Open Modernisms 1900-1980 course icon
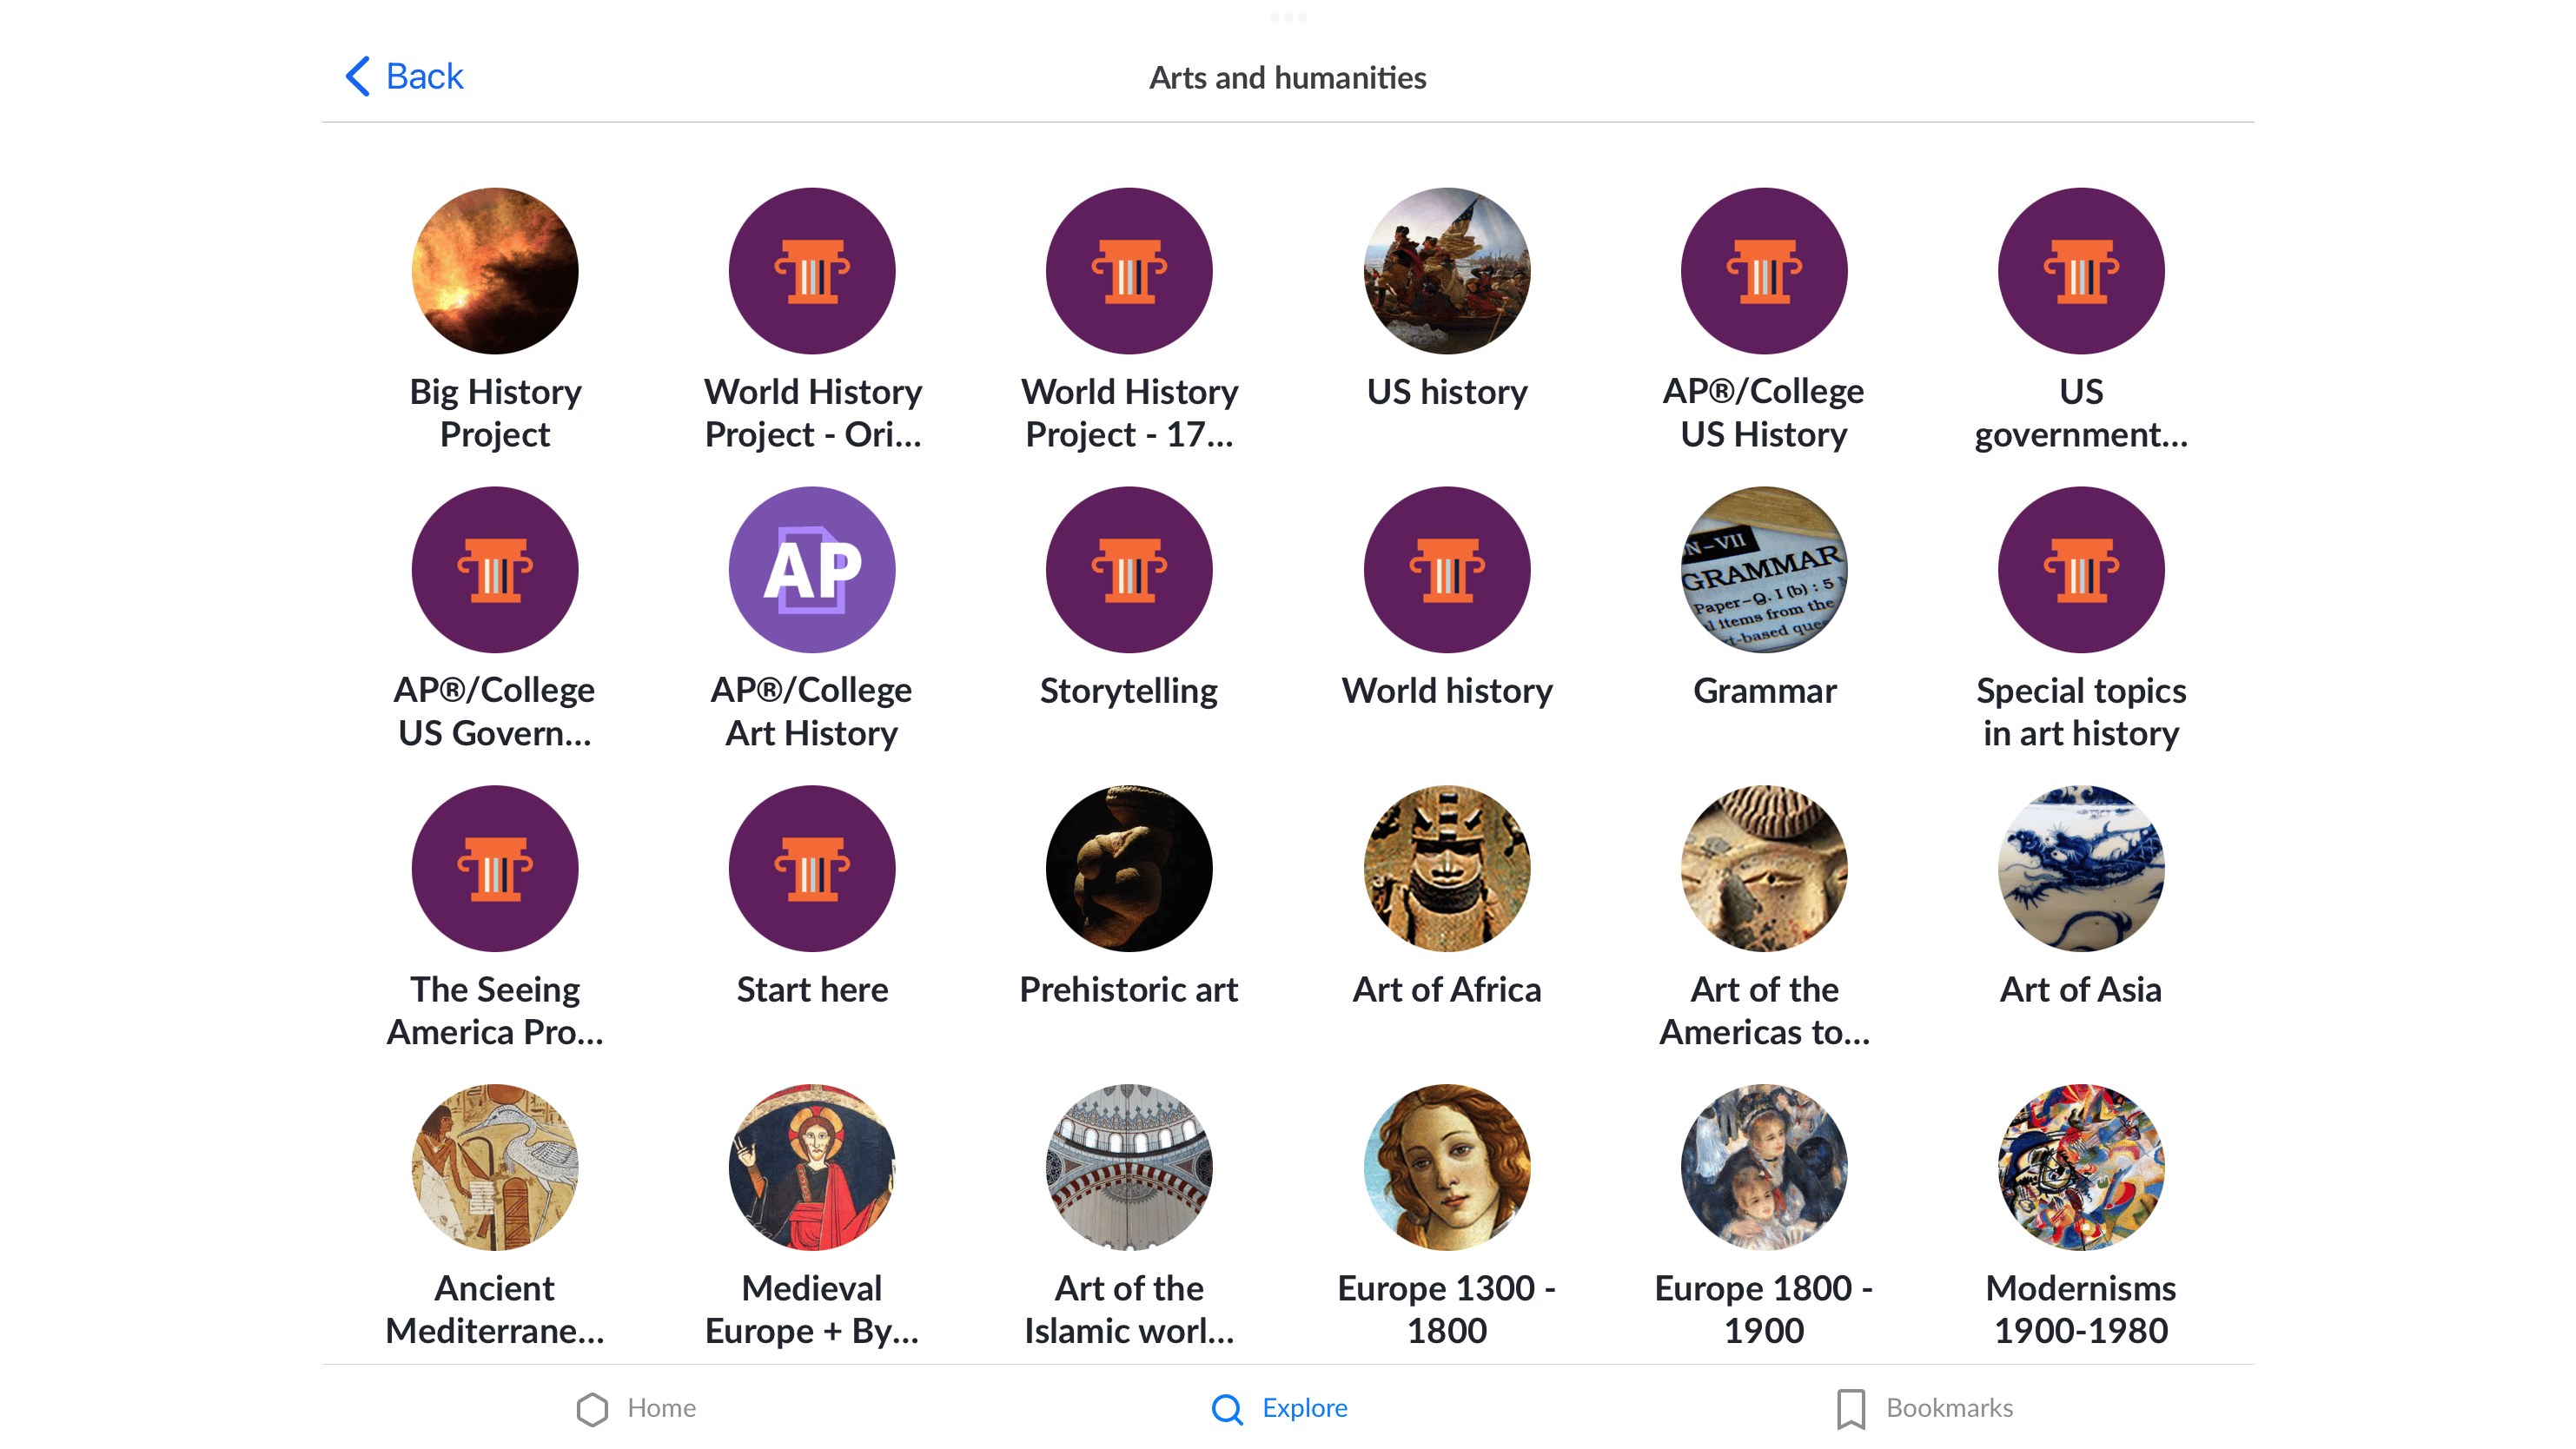Image resolution: width=2576 pixels, height=1449 pixels. 2081,1167
